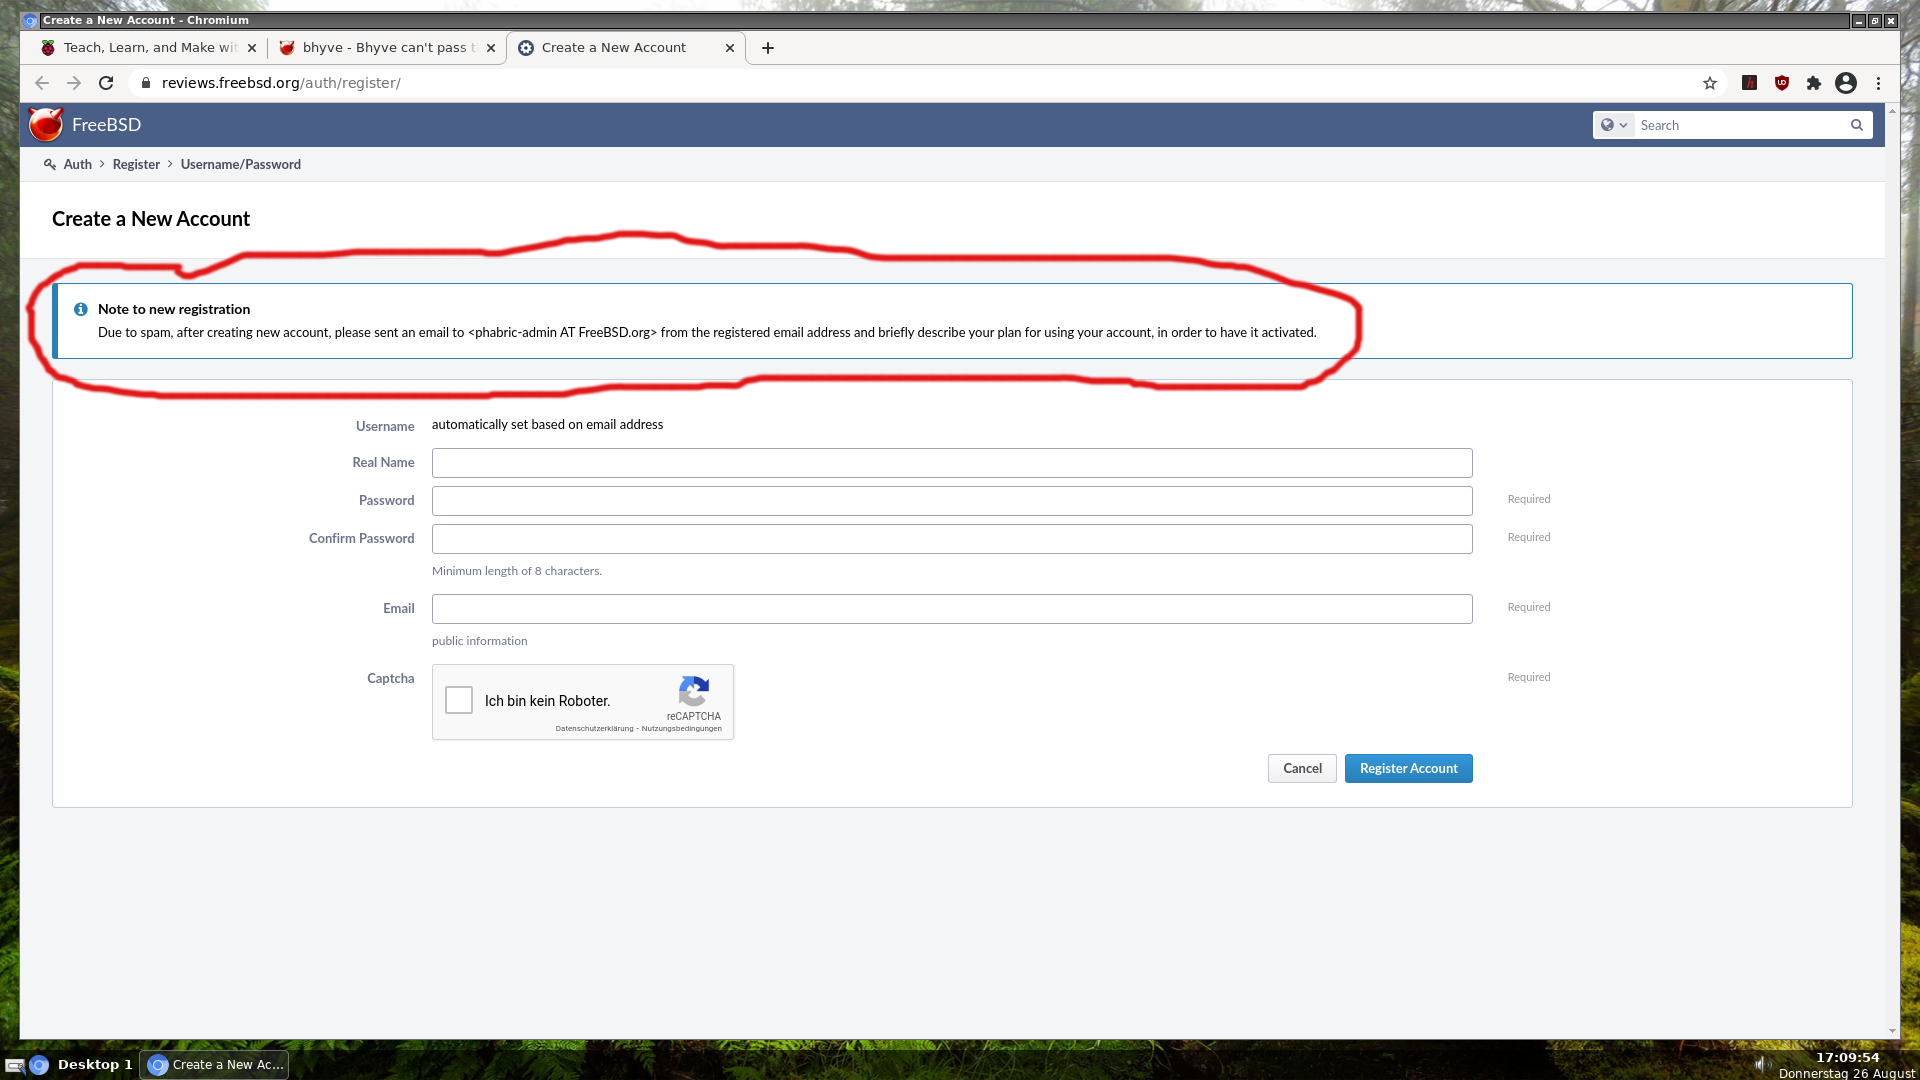Click the search magnifier icon
Image resolution: width=1920 pixels, height=1080 pixels.
click(x=1857, y=125)
